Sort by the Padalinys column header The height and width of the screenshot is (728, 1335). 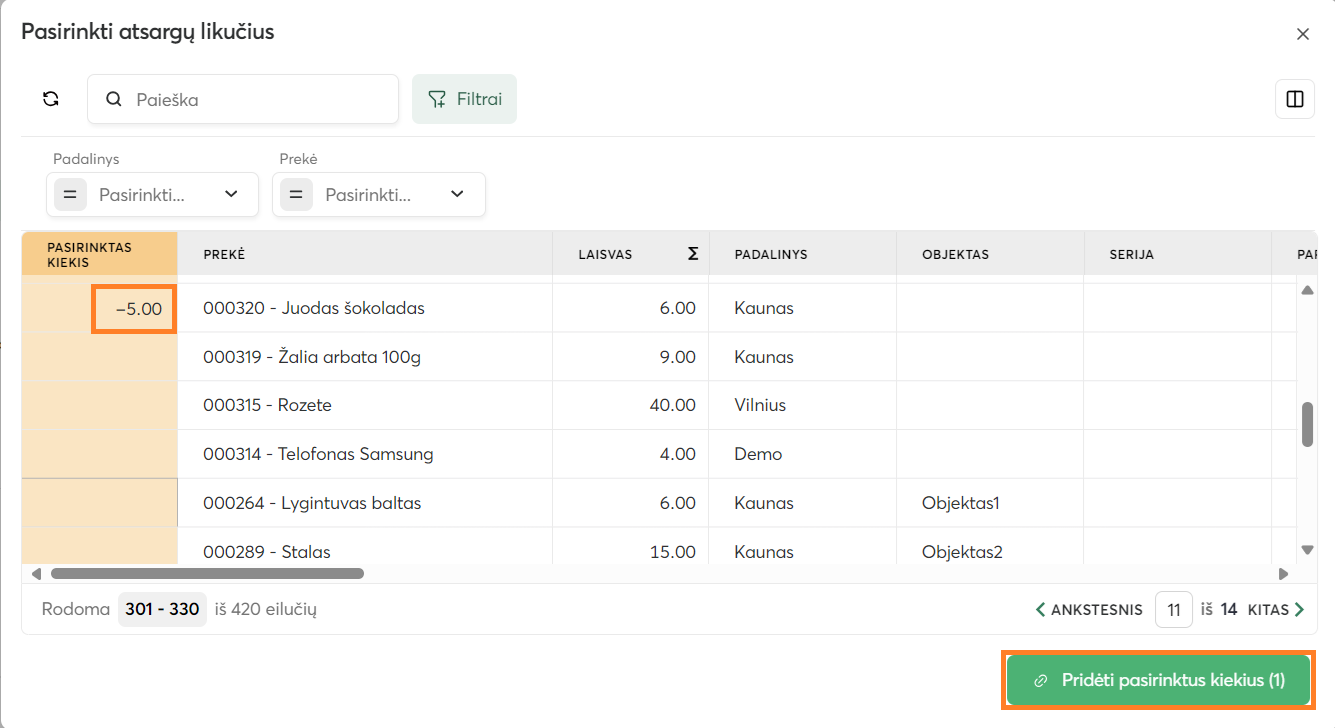tap(770, 254)
